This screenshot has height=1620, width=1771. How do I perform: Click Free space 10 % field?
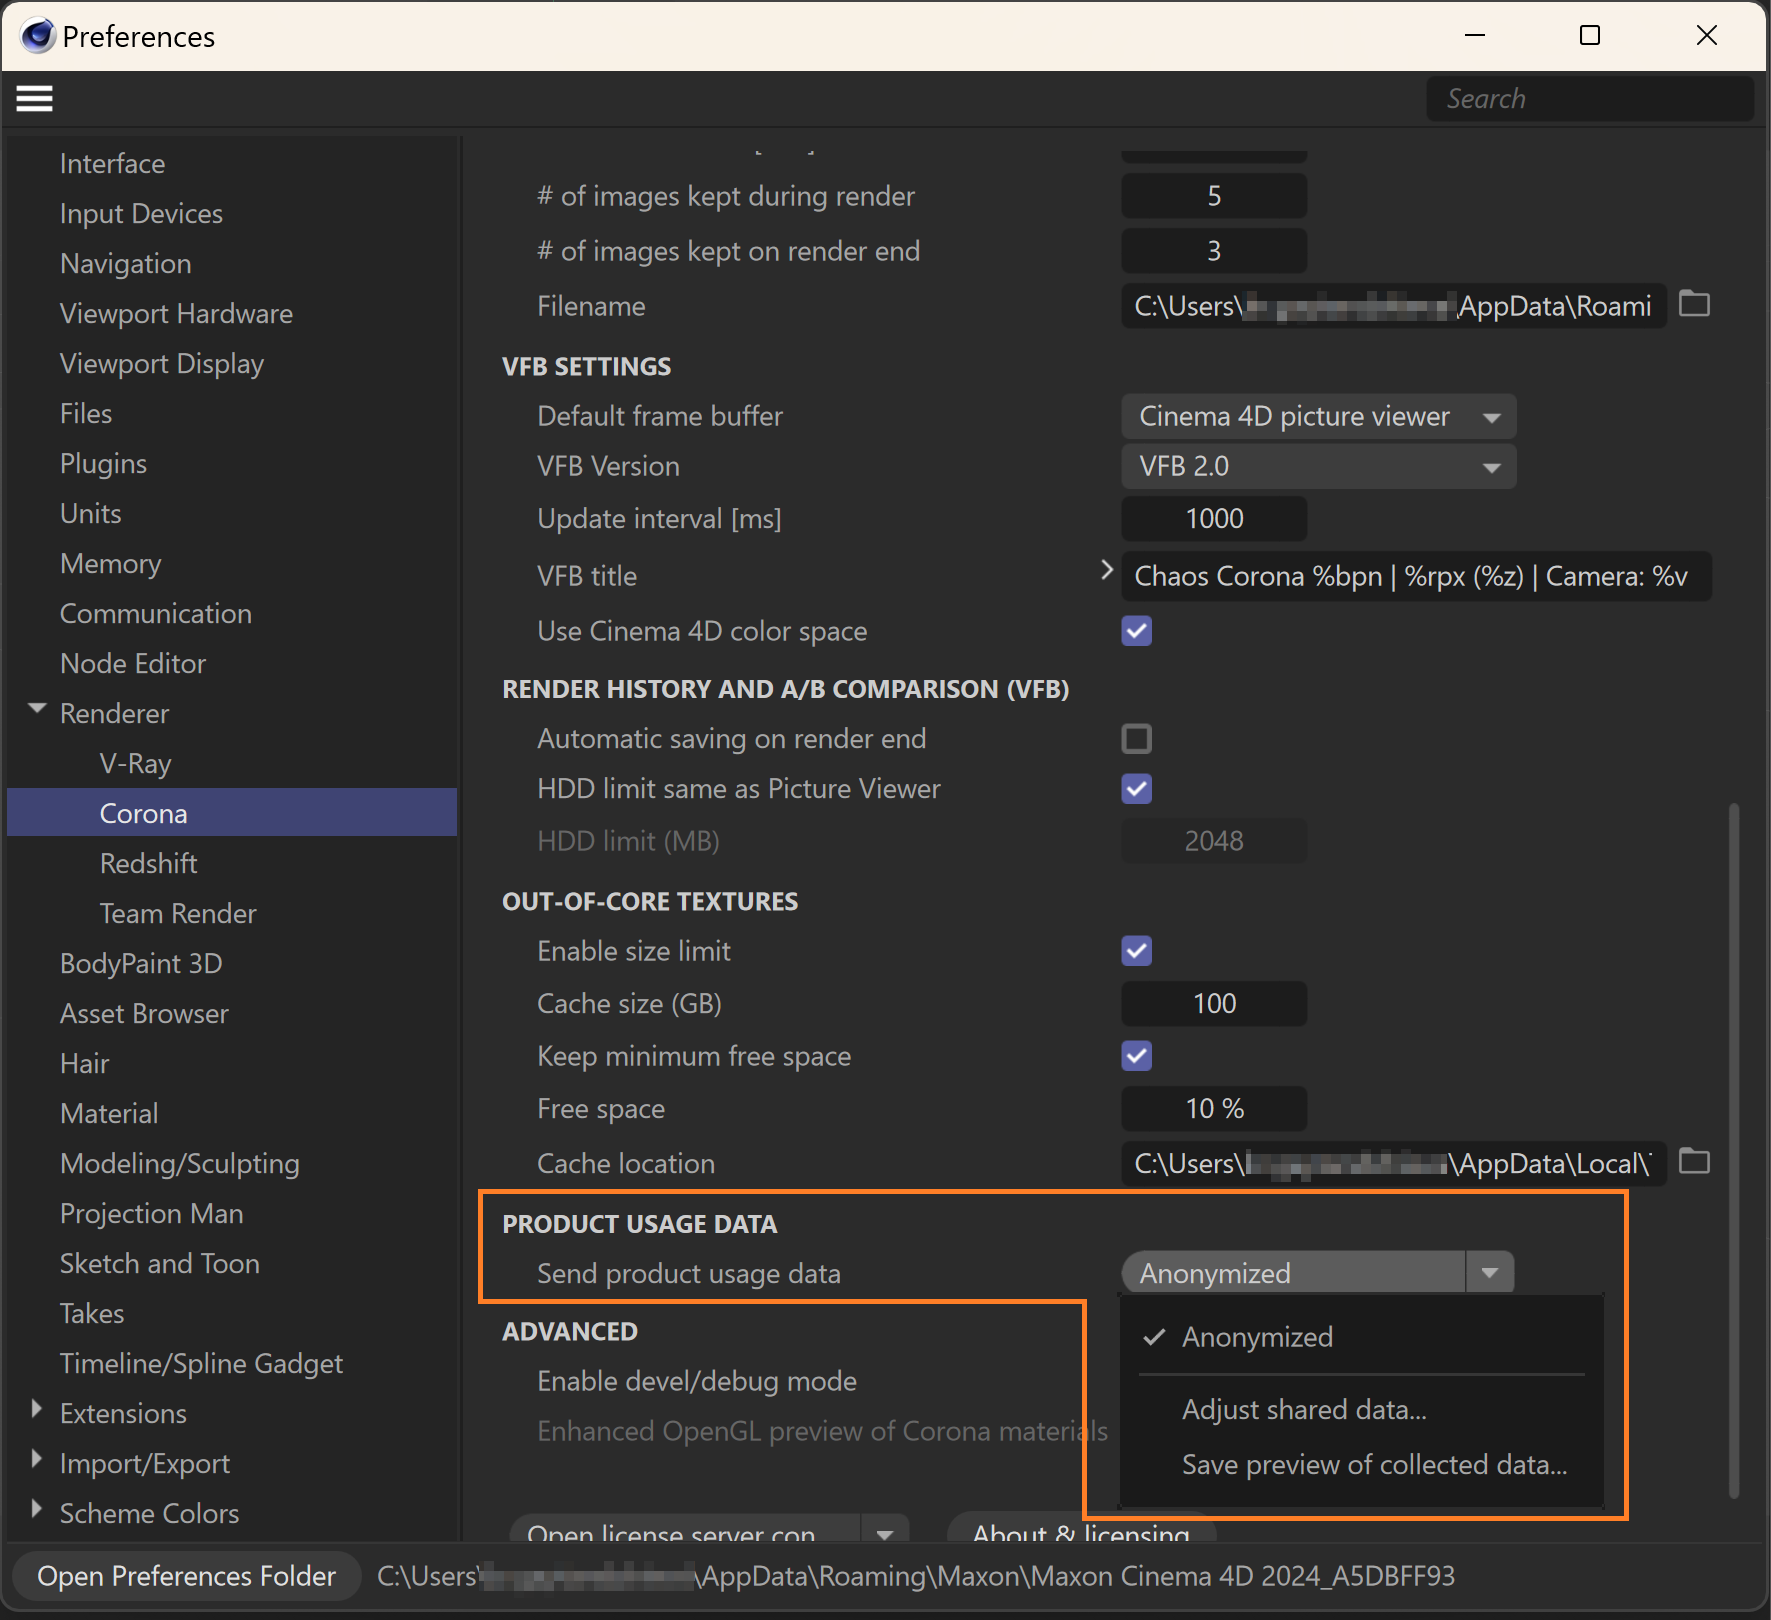coord(1214,1109)
